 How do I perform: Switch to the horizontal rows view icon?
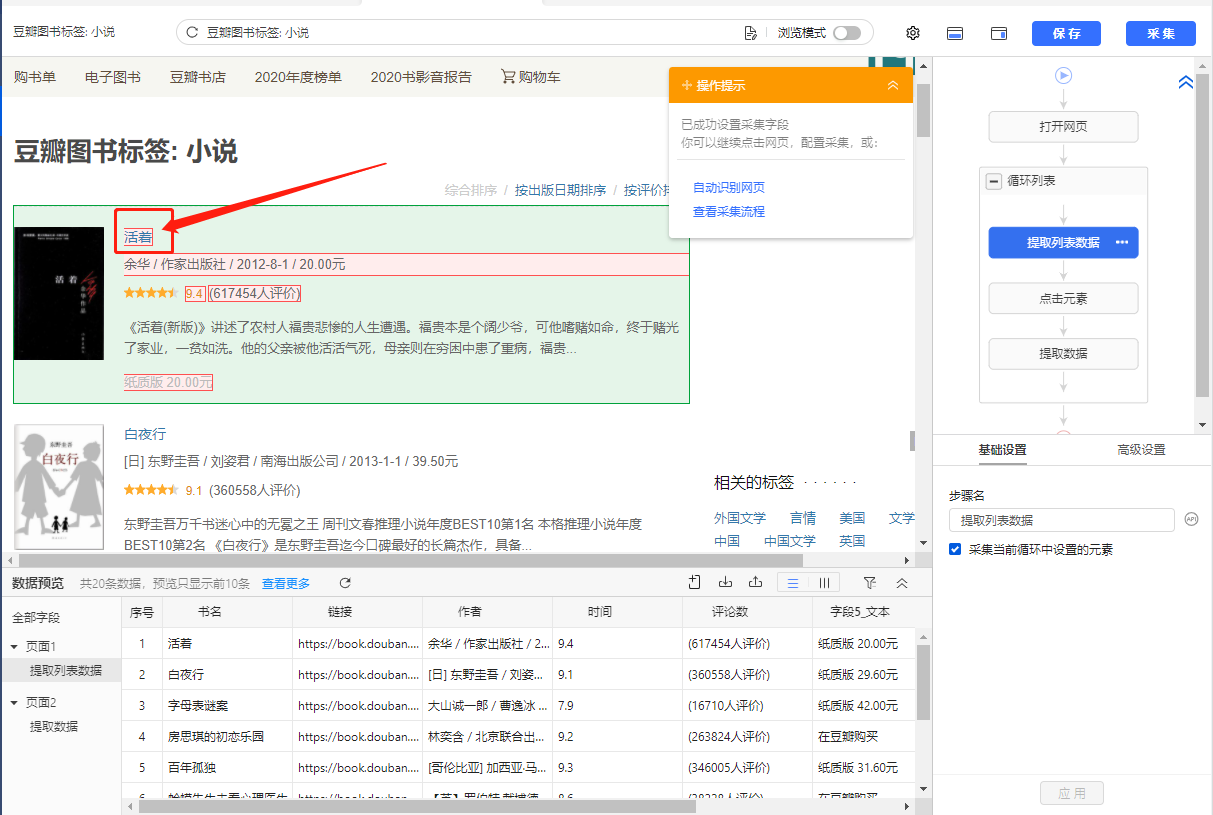793,583
